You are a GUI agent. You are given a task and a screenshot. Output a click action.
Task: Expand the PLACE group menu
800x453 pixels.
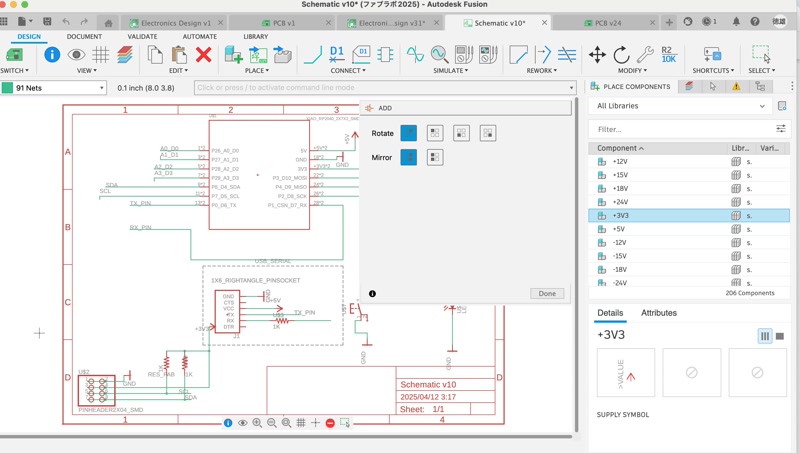click(x=257, y=70)
